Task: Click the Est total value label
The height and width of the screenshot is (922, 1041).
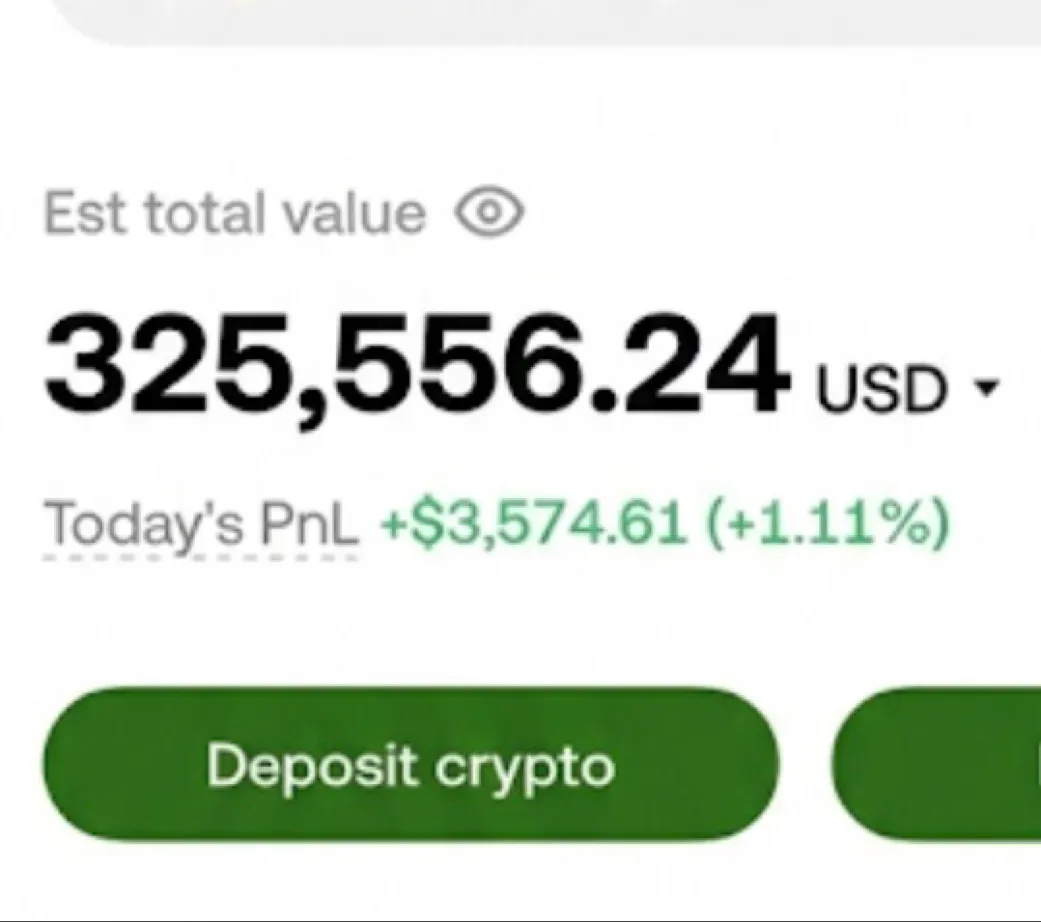Action: (x=236, y=214)
